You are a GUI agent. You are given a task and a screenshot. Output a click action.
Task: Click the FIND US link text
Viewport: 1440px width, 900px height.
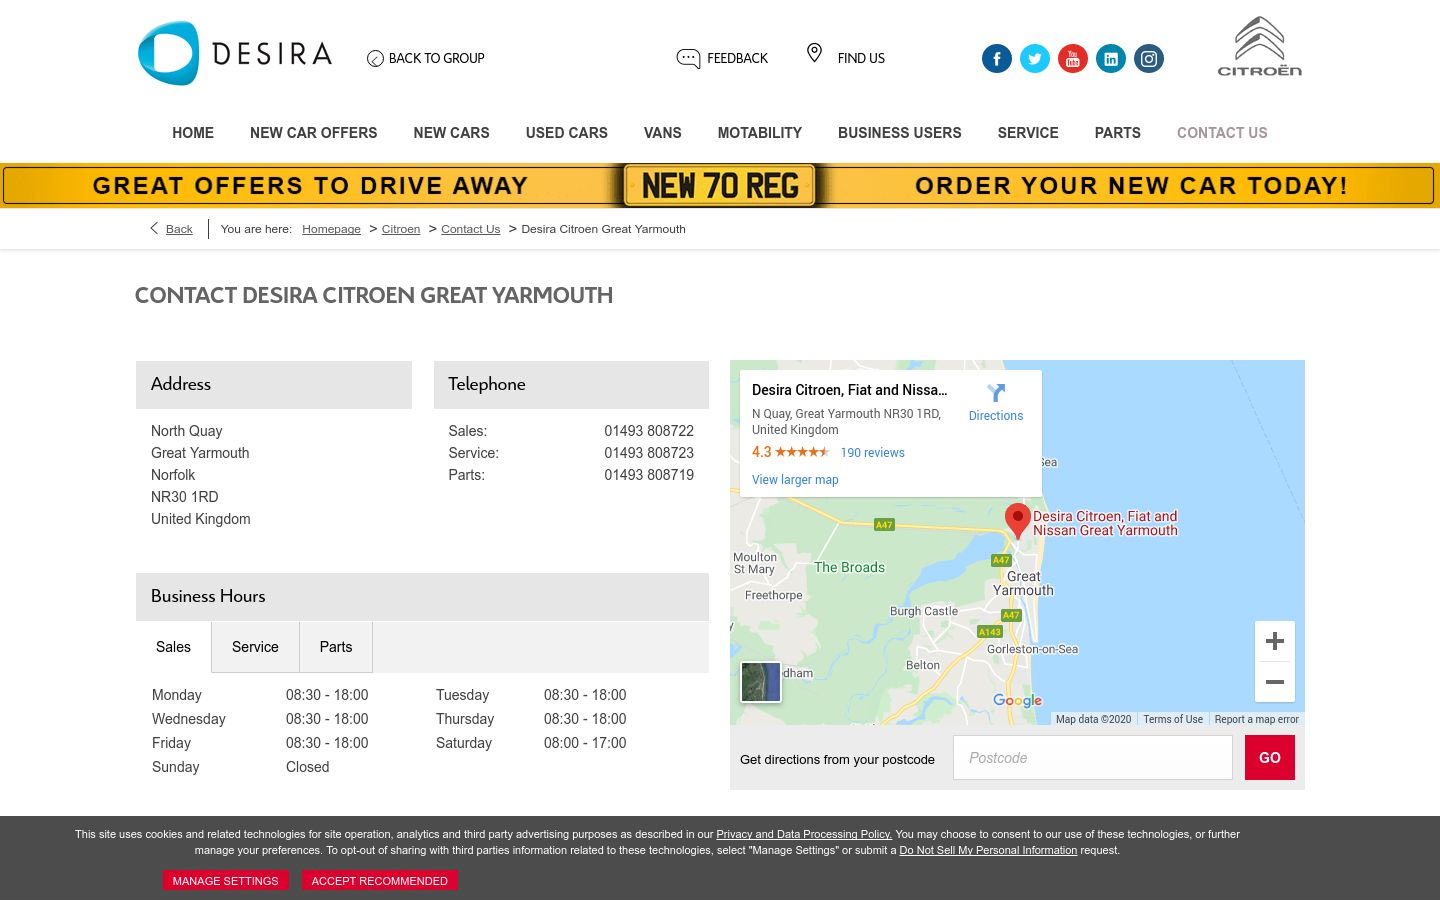pos(861,59)
